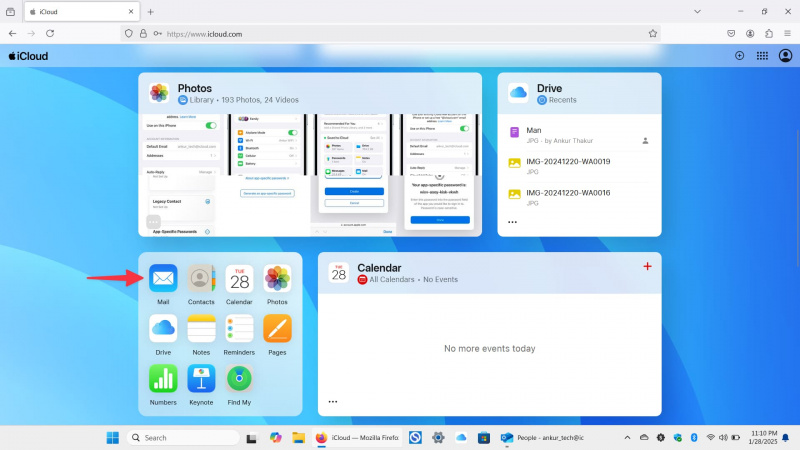Open Firefox account icon in toolbar
Image resolution: width=800 pixels, height=450 pixels.
pyautogui.click(x=750, y=34)
